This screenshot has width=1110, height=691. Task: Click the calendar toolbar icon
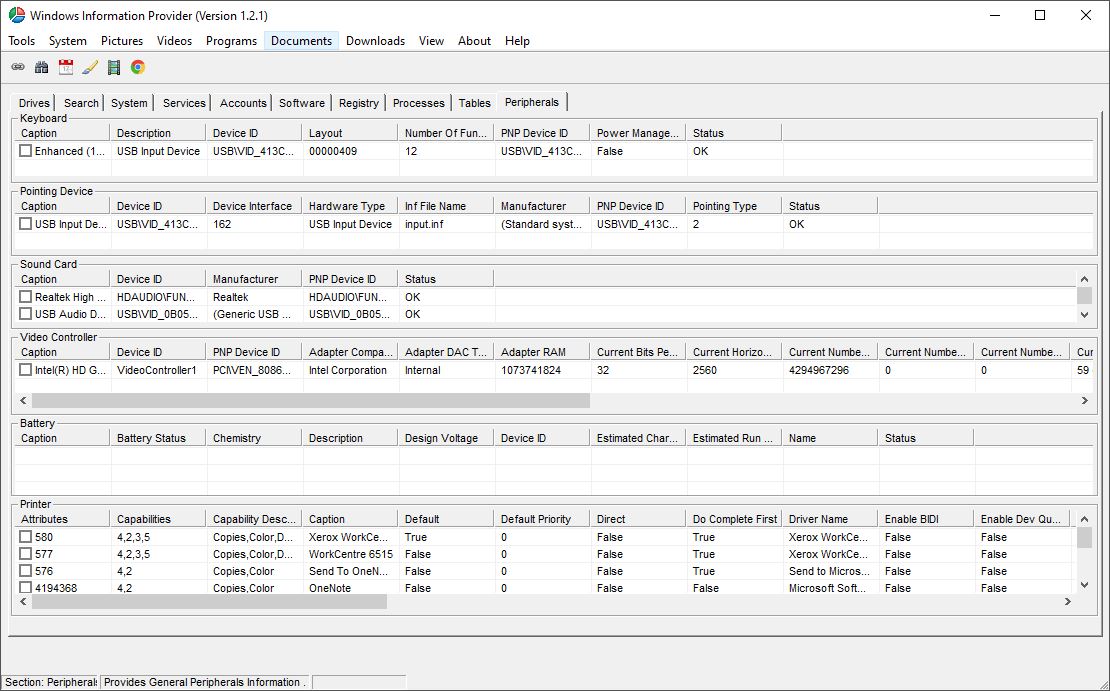click(65, 67)
